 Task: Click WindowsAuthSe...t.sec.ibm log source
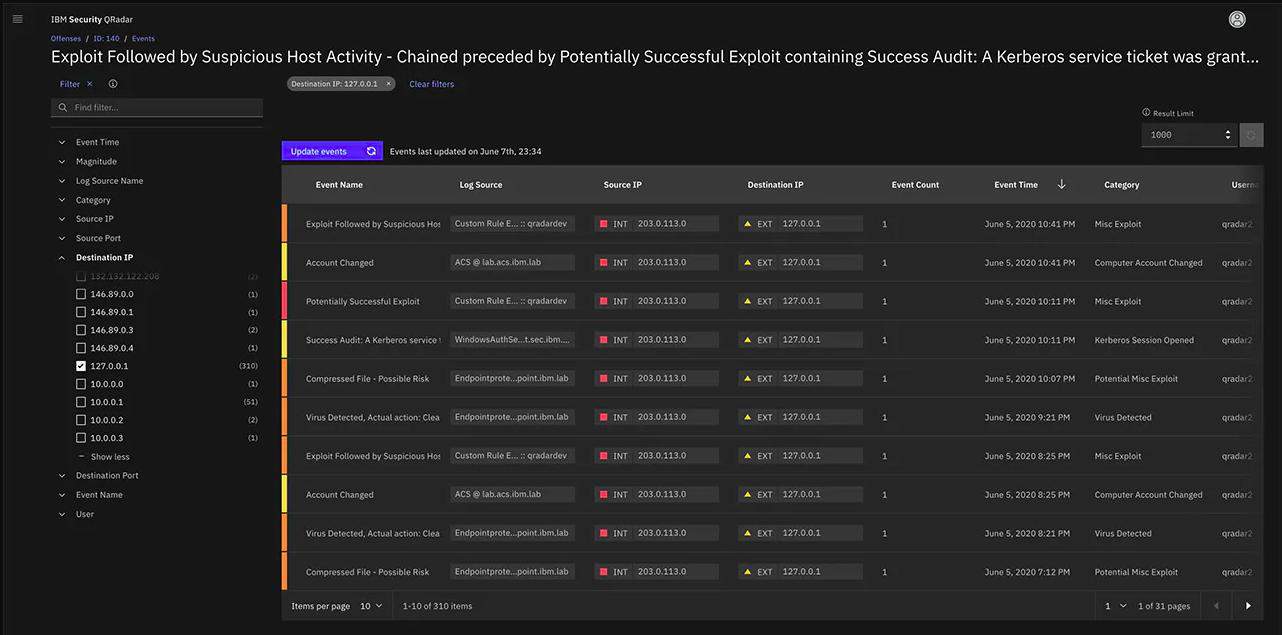click(x=513, y=340)
